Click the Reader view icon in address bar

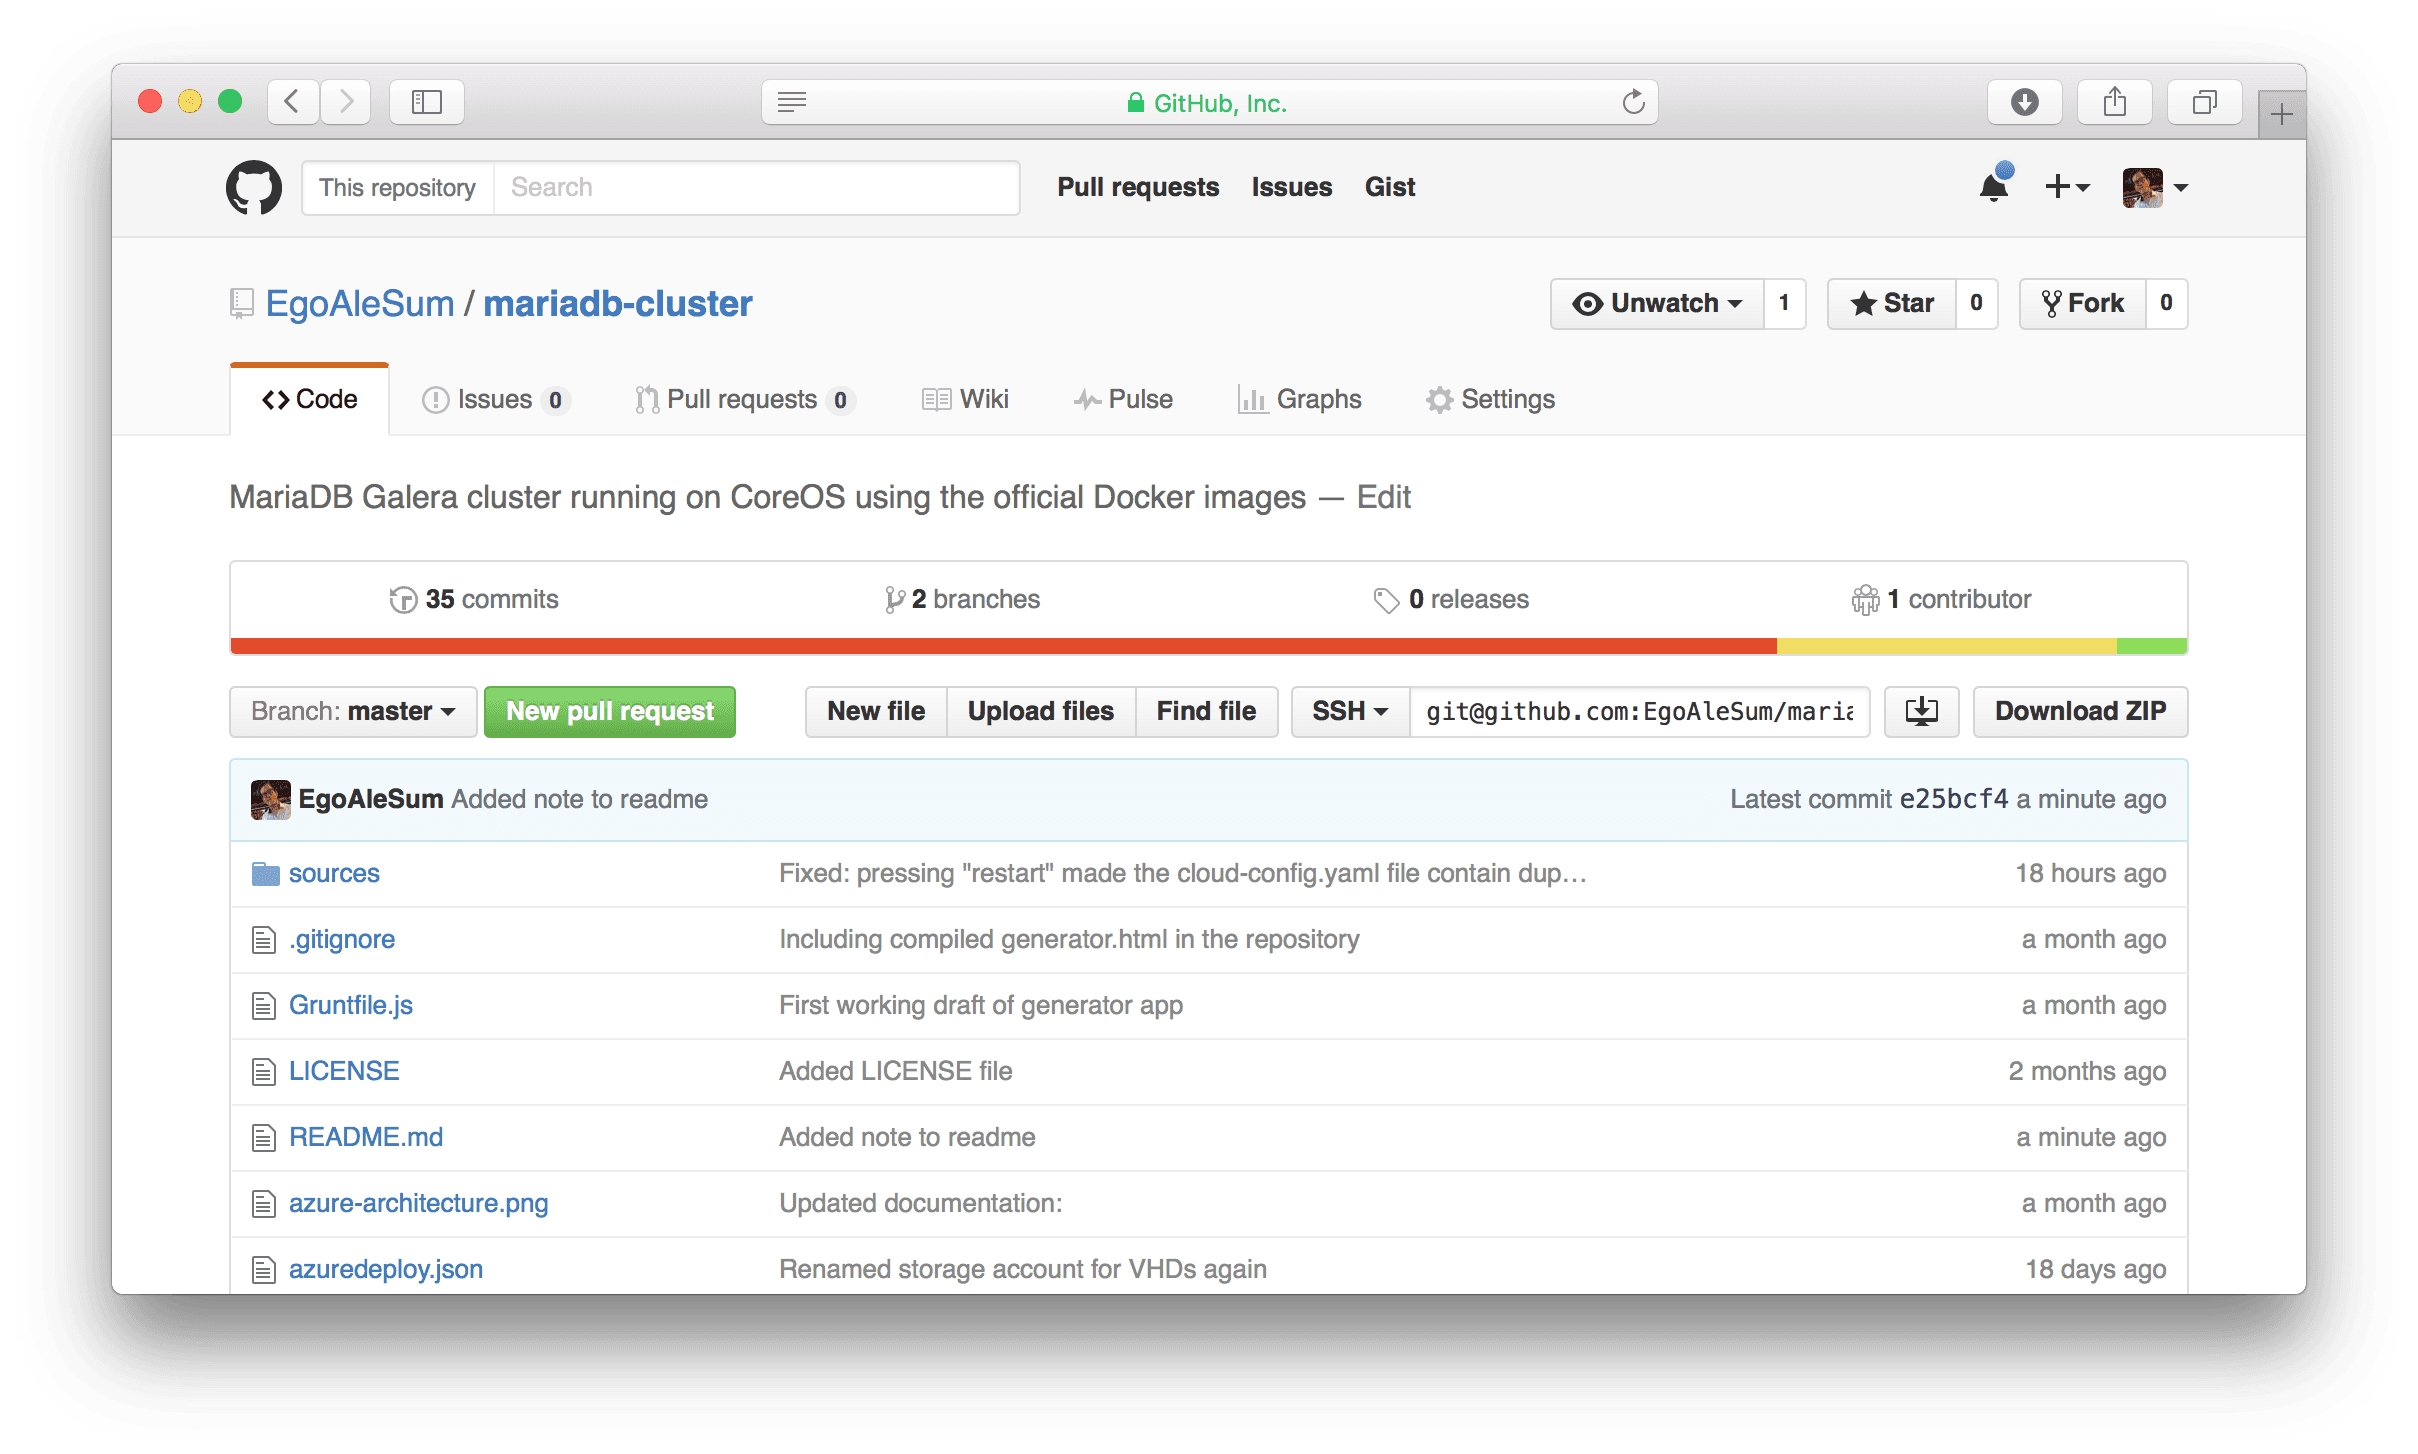(x=792, y=102)
